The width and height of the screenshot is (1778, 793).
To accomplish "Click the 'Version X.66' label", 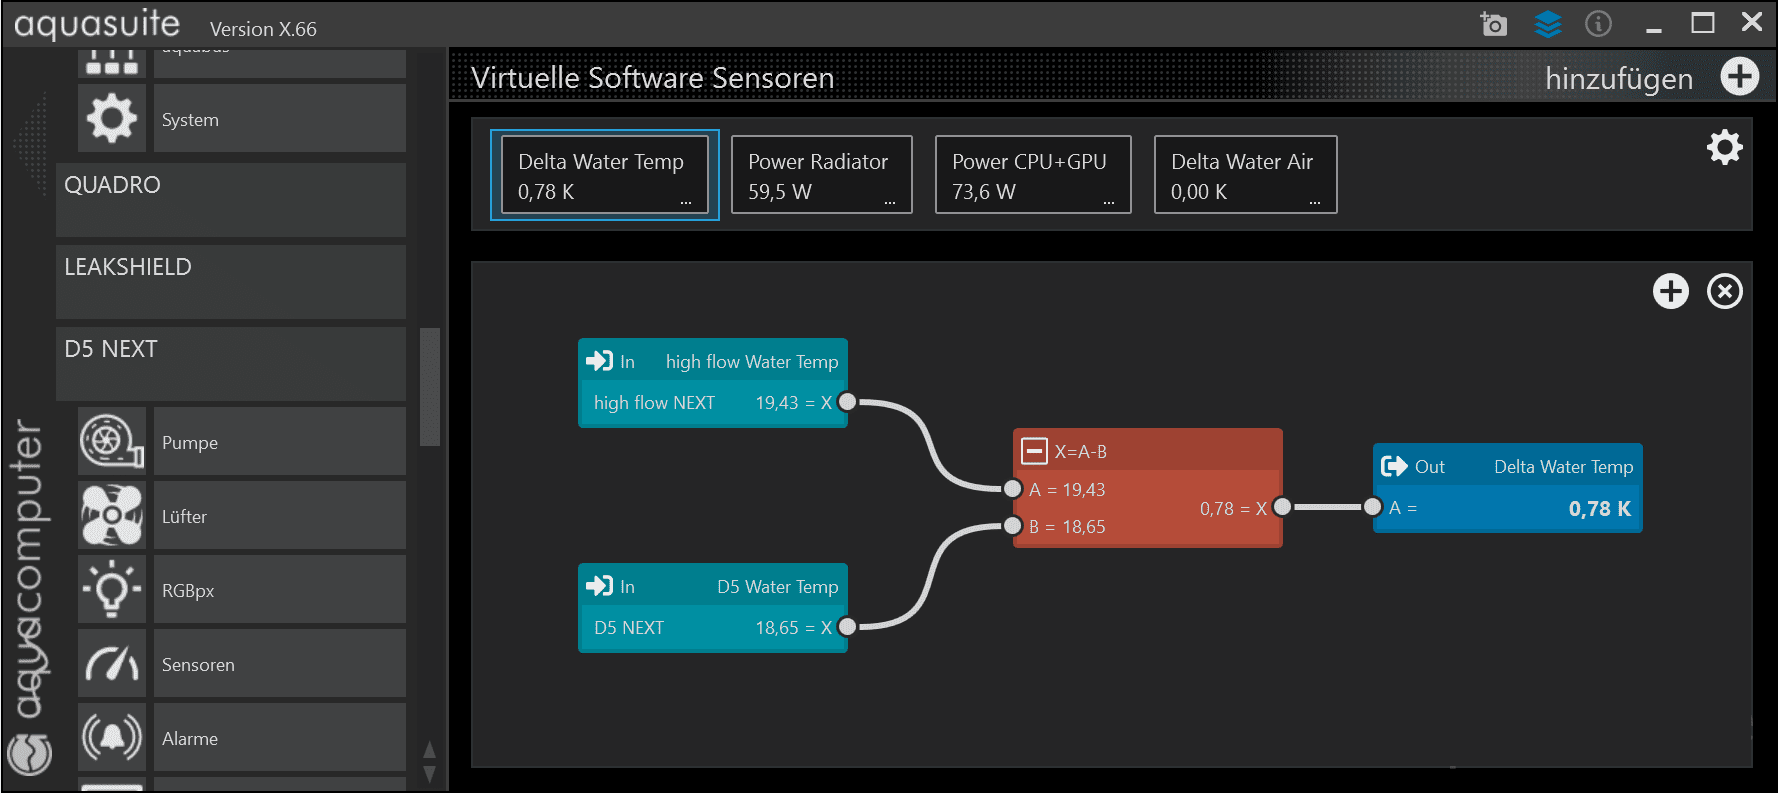I will point(263,29).
